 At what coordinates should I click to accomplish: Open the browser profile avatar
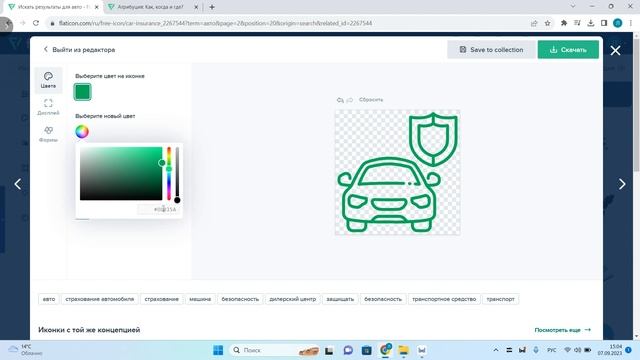[618, 23]
